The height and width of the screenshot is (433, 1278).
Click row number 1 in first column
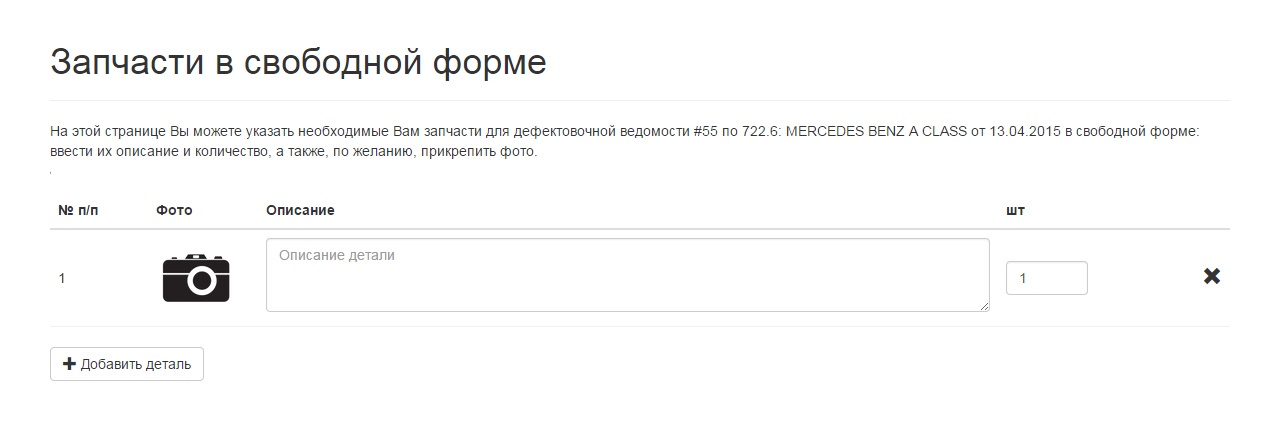[62, 278]
